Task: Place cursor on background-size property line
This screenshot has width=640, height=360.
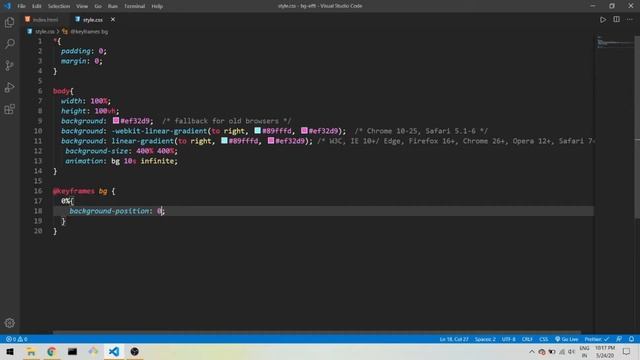Action: [x=121, y=151]
